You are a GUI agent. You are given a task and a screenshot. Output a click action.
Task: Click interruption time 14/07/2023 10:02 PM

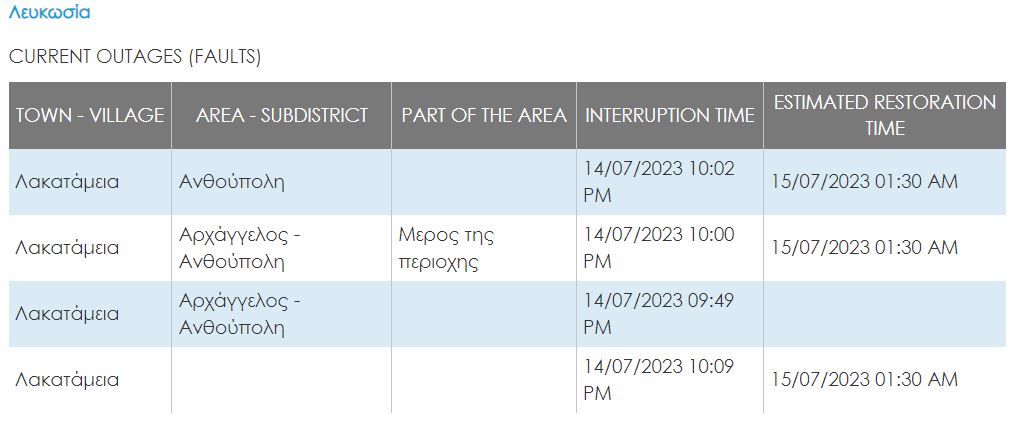coord(660,182)
